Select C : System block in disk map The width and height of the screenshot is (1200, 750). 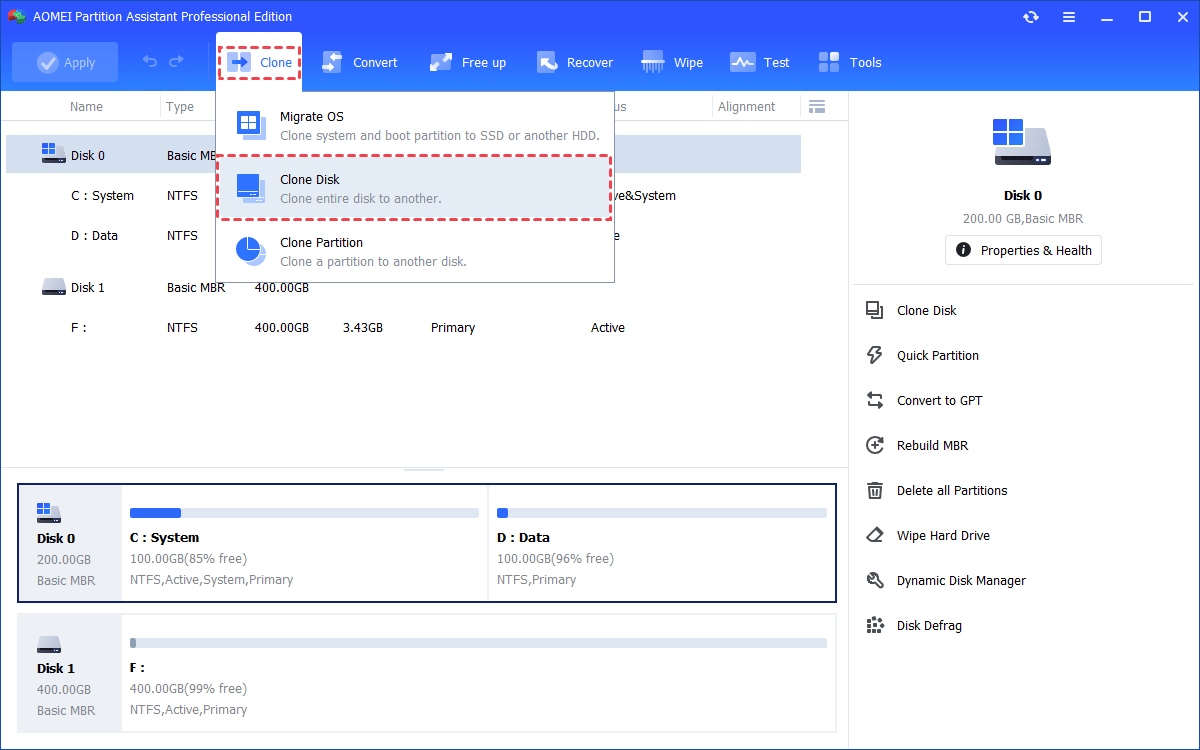pos(304,543)
